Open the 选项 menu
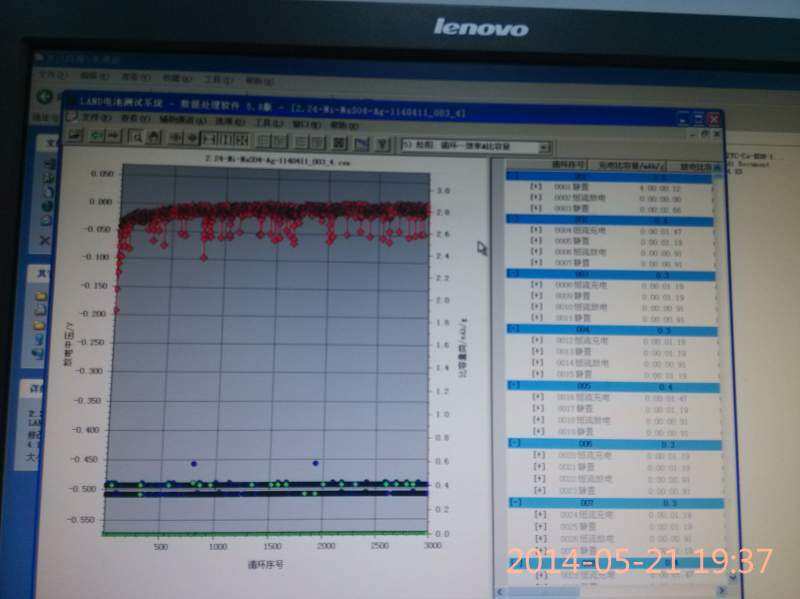The height and width of the screenshot is (599, 800). click(230, 121)
